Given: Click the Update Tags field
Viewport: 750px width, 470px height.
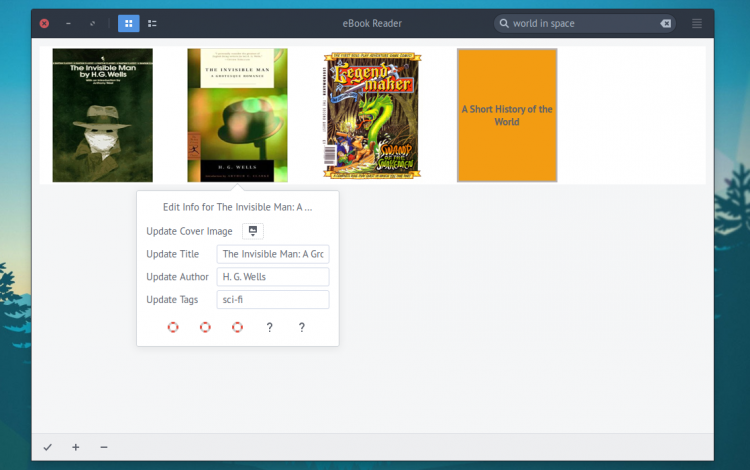Looking at the screenshot, I should [x=272, y=300].
